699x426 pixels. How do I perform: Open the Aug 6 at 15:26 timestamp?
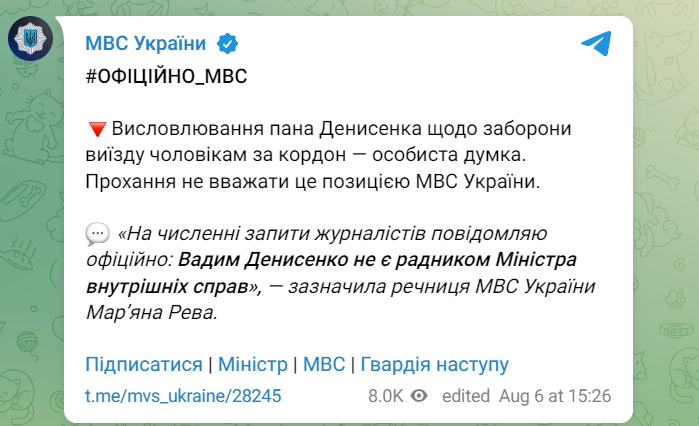tap(555, 396)
